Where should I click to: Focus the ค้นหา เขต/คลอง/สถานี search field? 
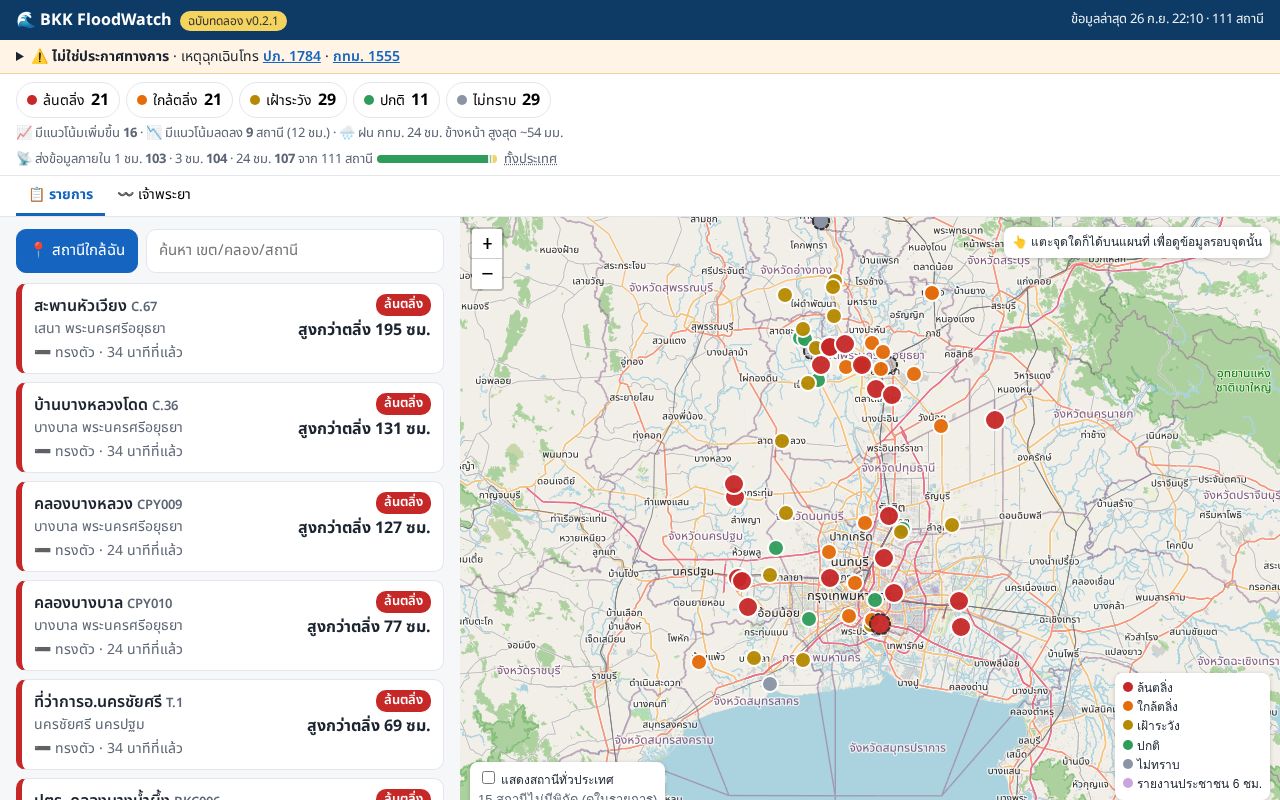pos(295,250)
